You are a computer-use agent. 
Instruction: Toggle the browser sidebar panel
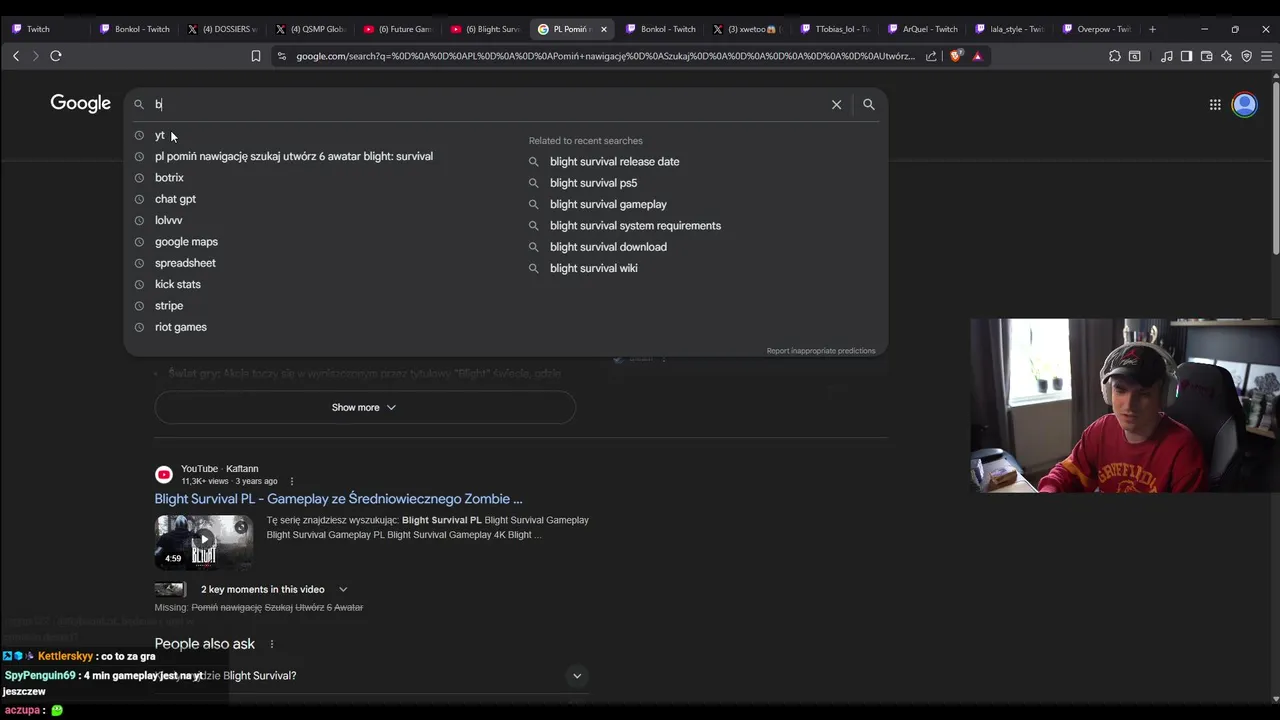(1186, 56)
